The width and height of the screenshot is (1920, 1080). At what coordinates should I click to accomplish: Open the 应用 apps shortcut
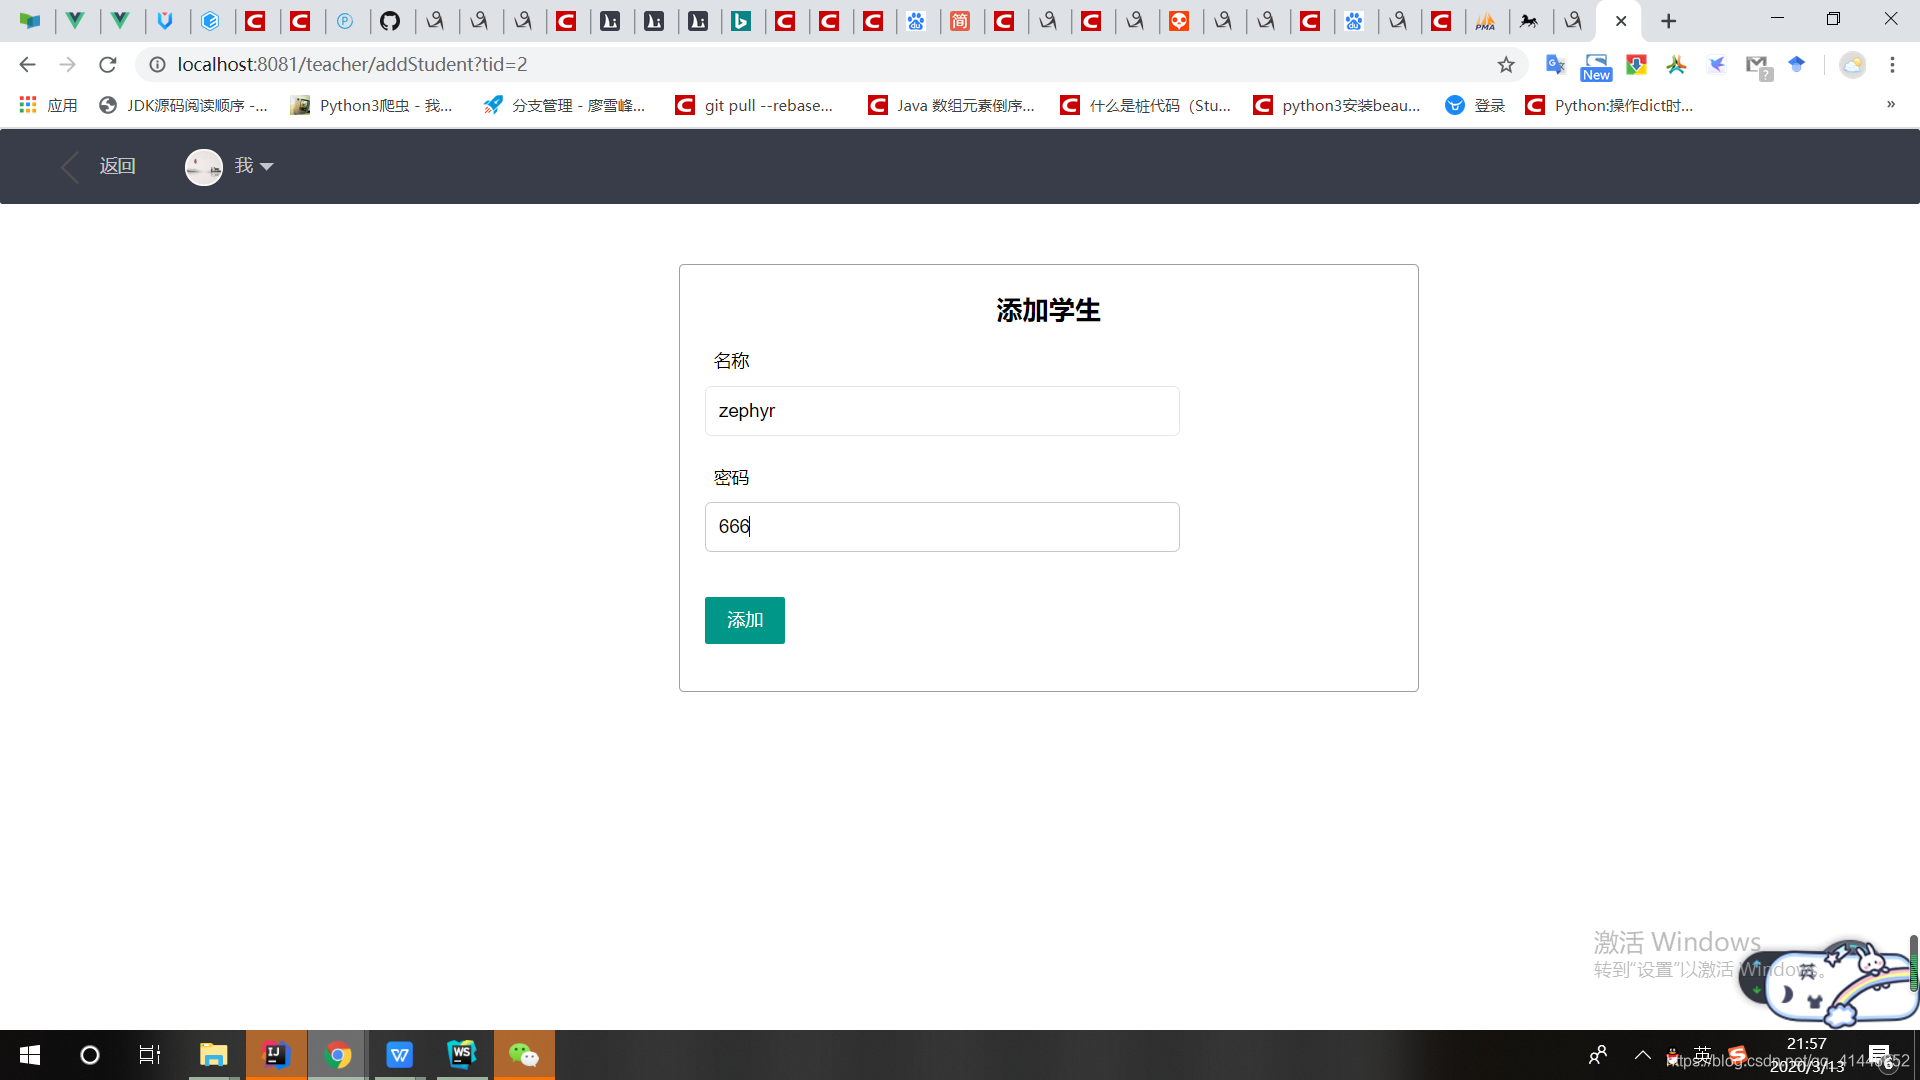[x=48, y=105]
